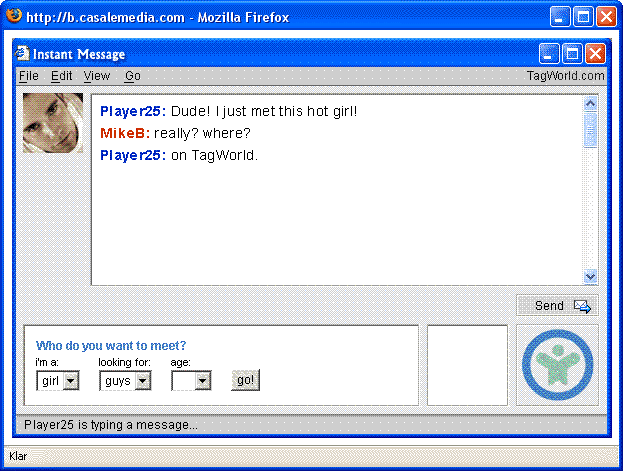Open the "looking for" guys dropdown

point(143,381)
